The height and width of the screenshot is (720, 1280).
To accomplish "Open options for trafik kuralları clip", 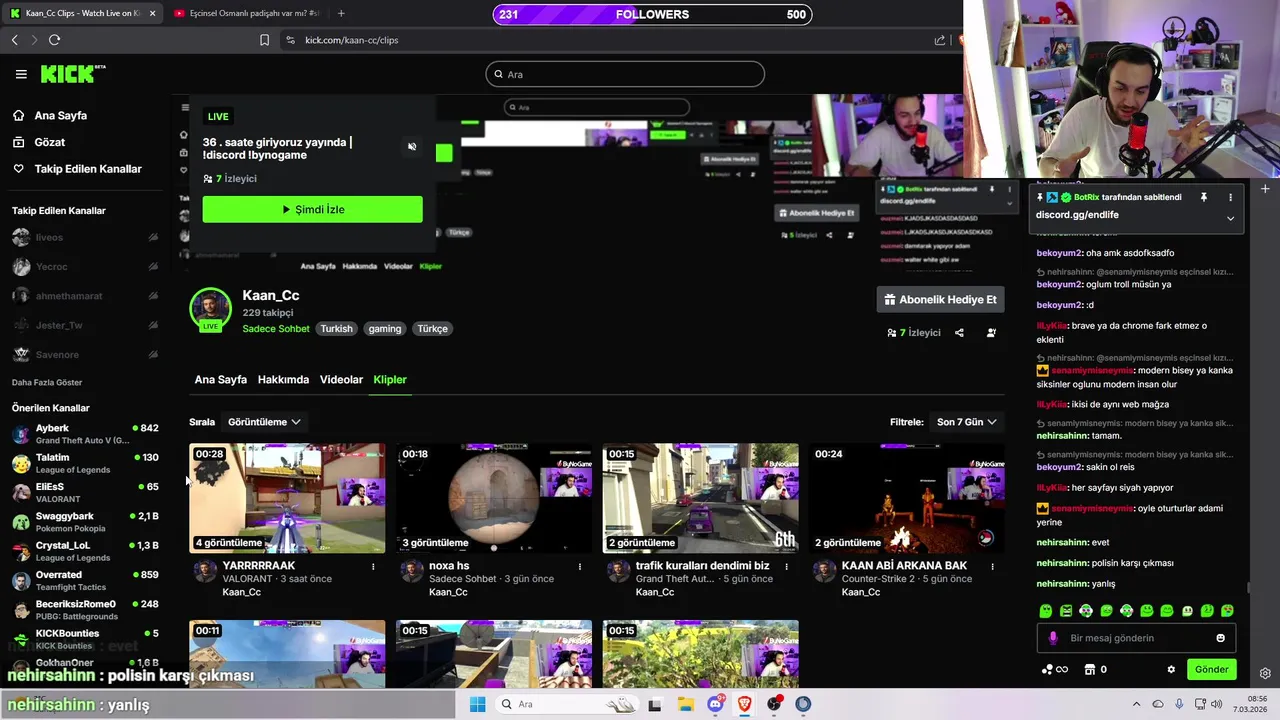I will 786,567.
